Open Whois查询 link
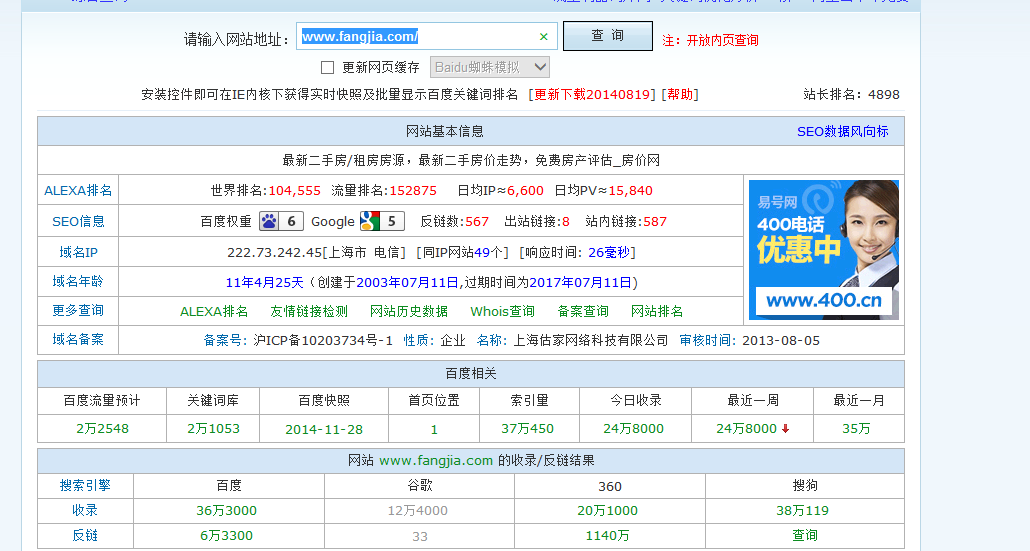 tap(502, 311)
